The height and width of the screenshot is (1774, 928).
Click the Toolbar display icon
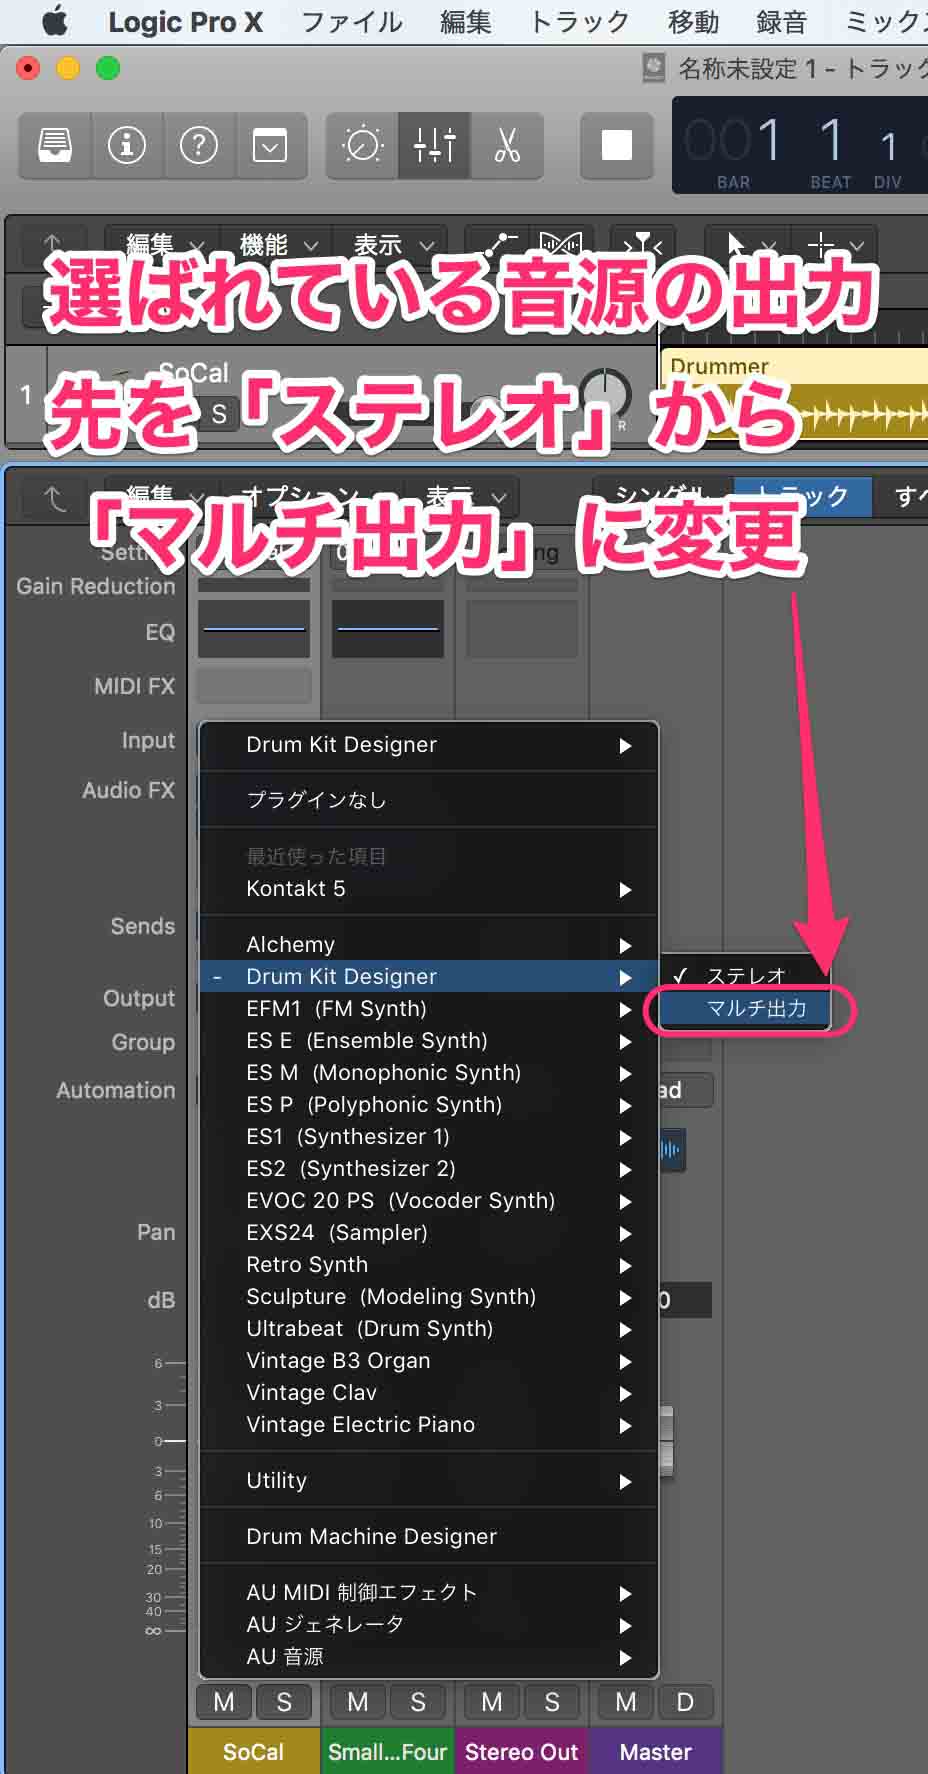tap(270, 146)
